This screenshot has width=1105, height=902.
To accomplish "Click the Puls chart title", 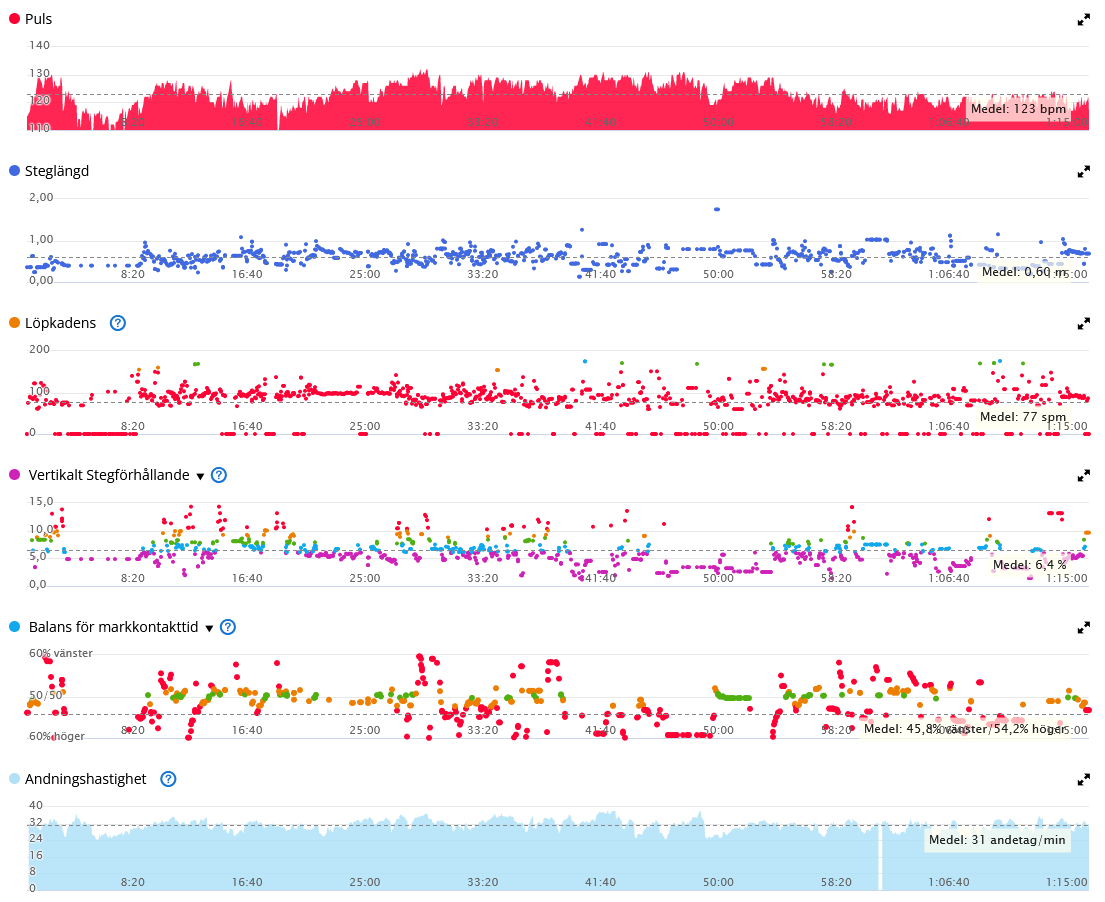I will coord(38,19).
